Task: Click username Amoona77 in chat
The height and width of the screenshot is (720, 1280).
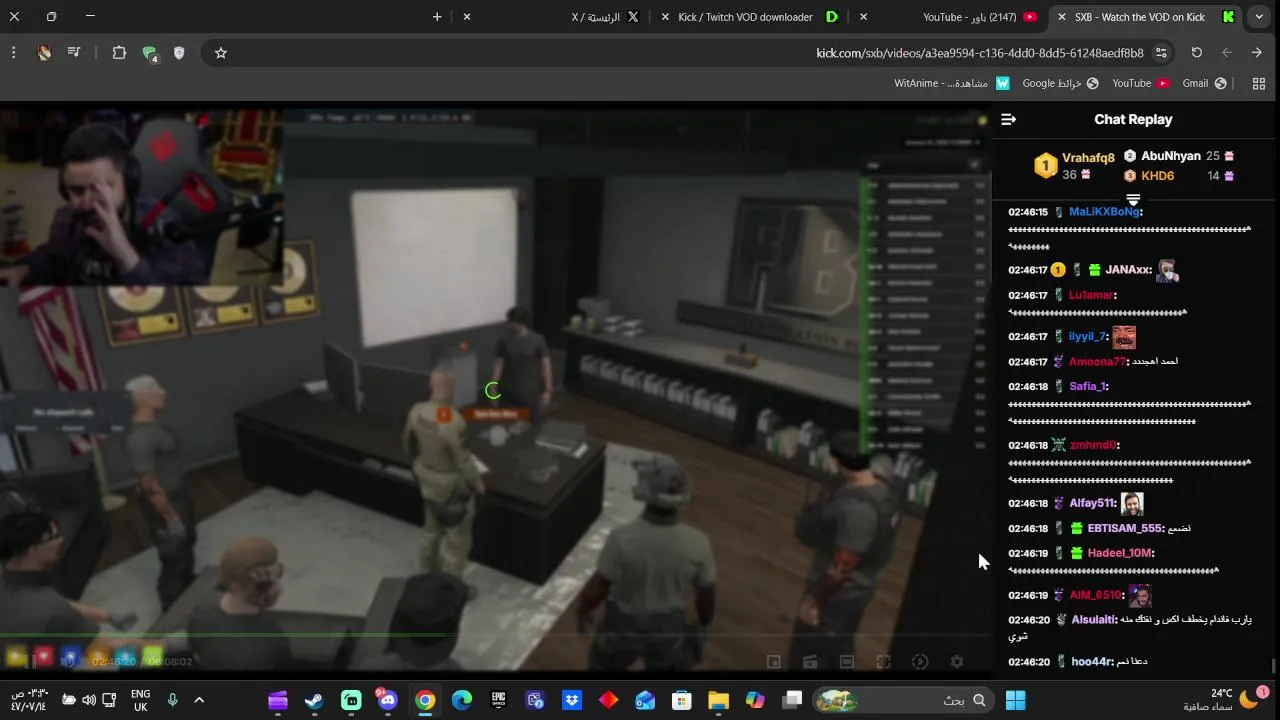Action: click(x=1097, y=362)
